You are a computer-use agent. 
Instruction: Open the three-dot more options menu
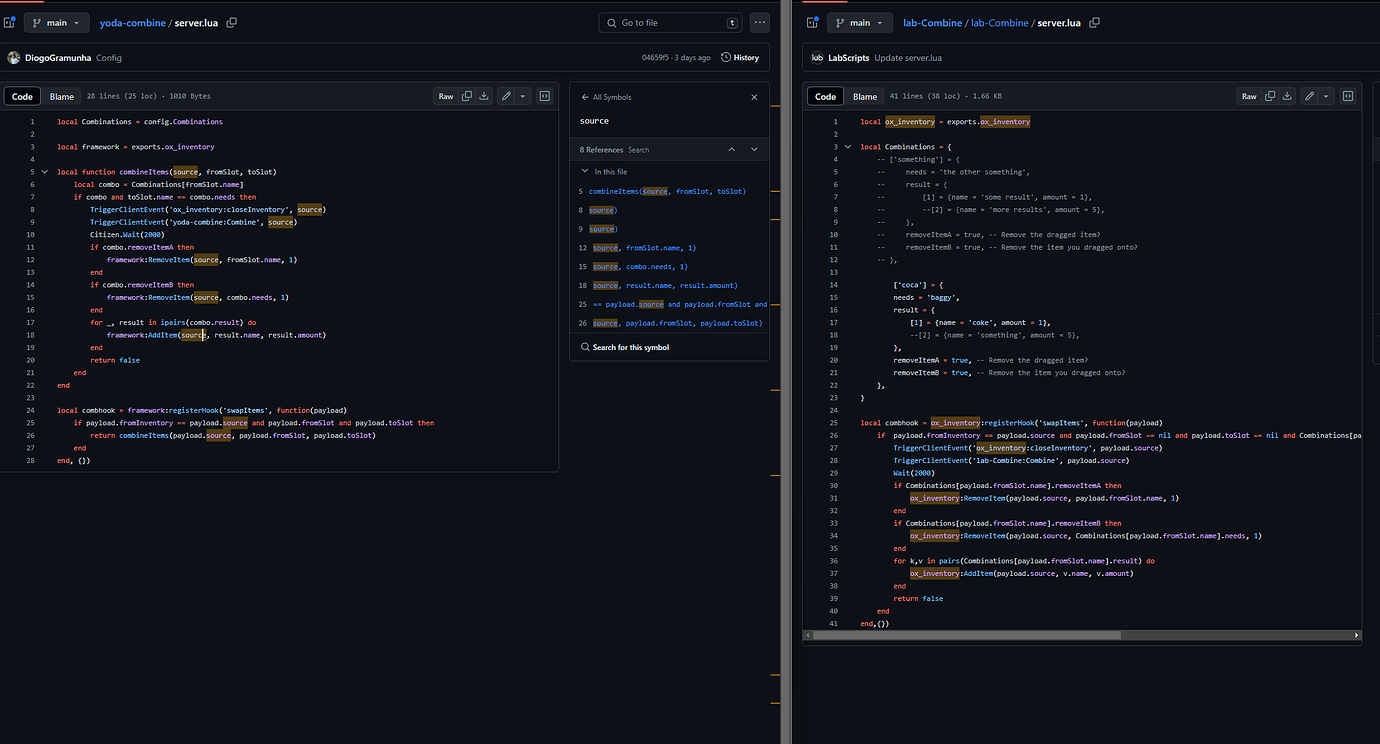(760, 22)
